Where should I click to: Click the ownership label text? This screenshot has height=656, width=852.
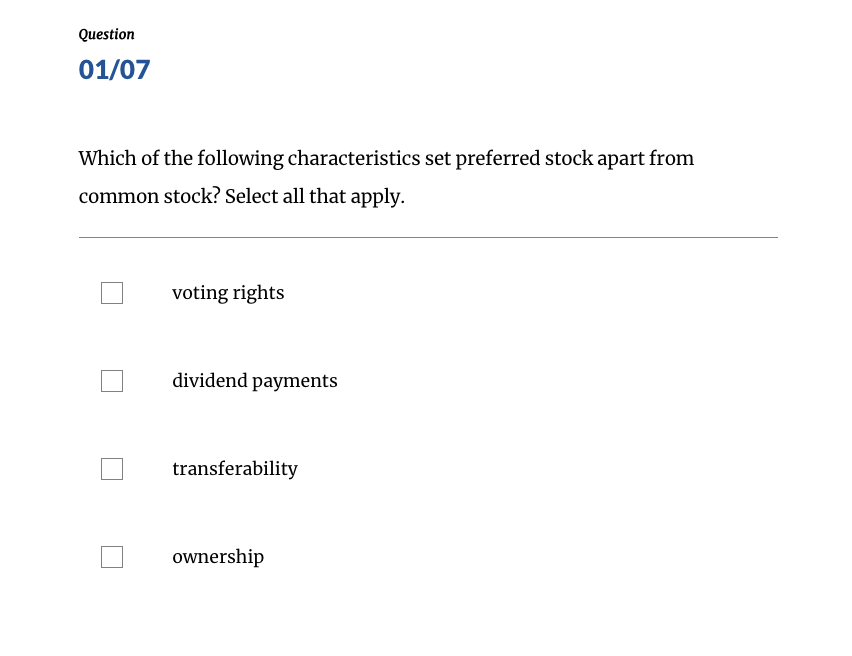[218, 556]
